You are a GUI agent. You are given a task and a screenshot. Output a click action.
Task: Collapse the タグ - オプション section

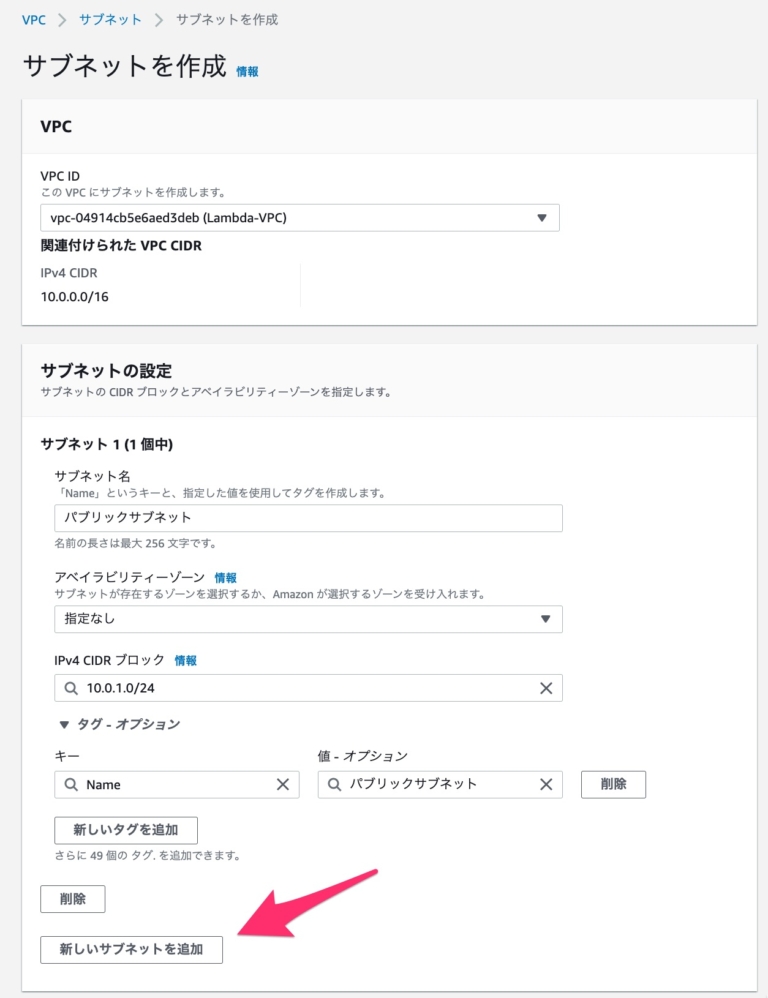119,723
